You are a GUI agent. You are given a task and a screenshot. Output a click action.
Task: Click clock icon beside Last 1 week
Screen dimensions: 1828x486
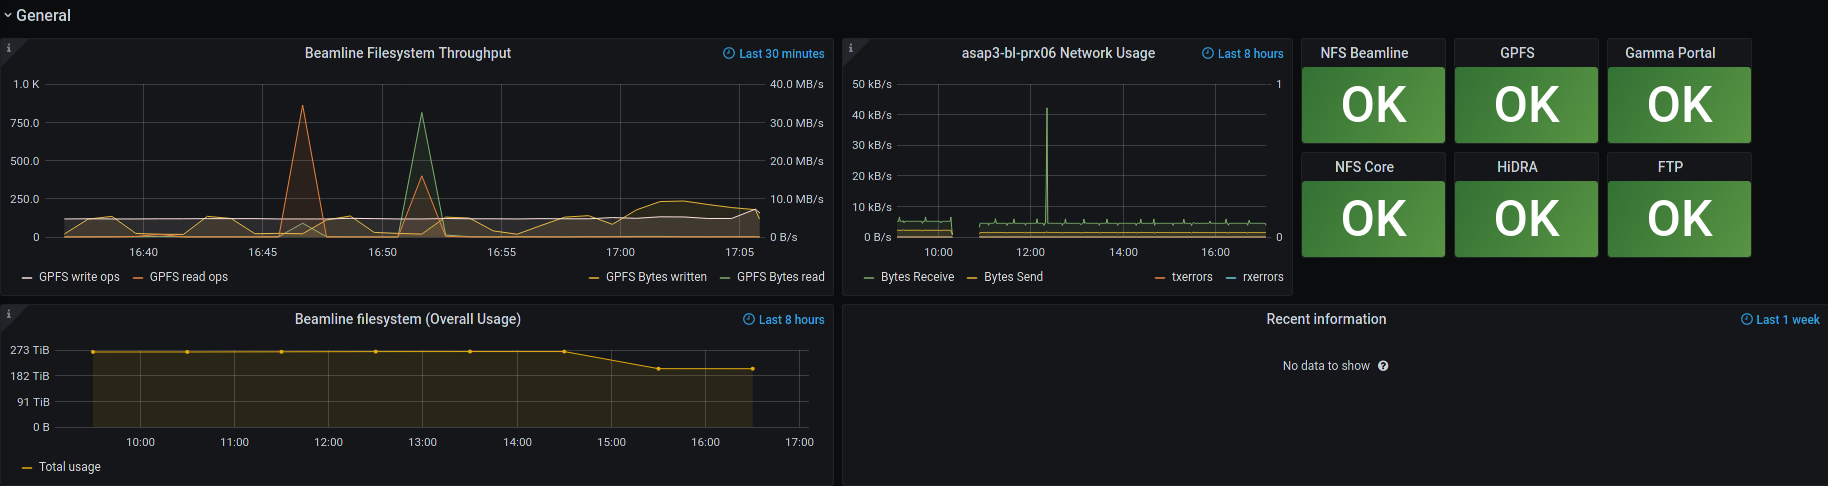pos(1746,320)
